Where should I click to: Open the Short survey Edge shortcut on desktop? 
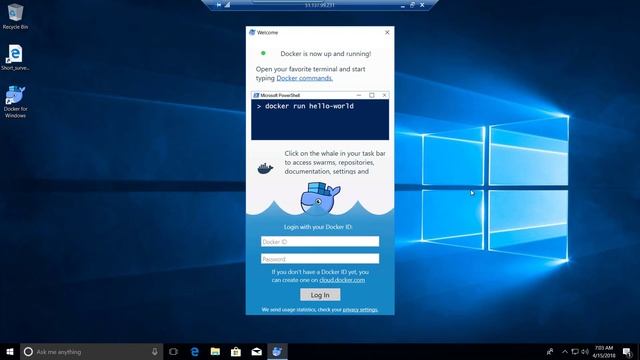[x=15, y=57]
